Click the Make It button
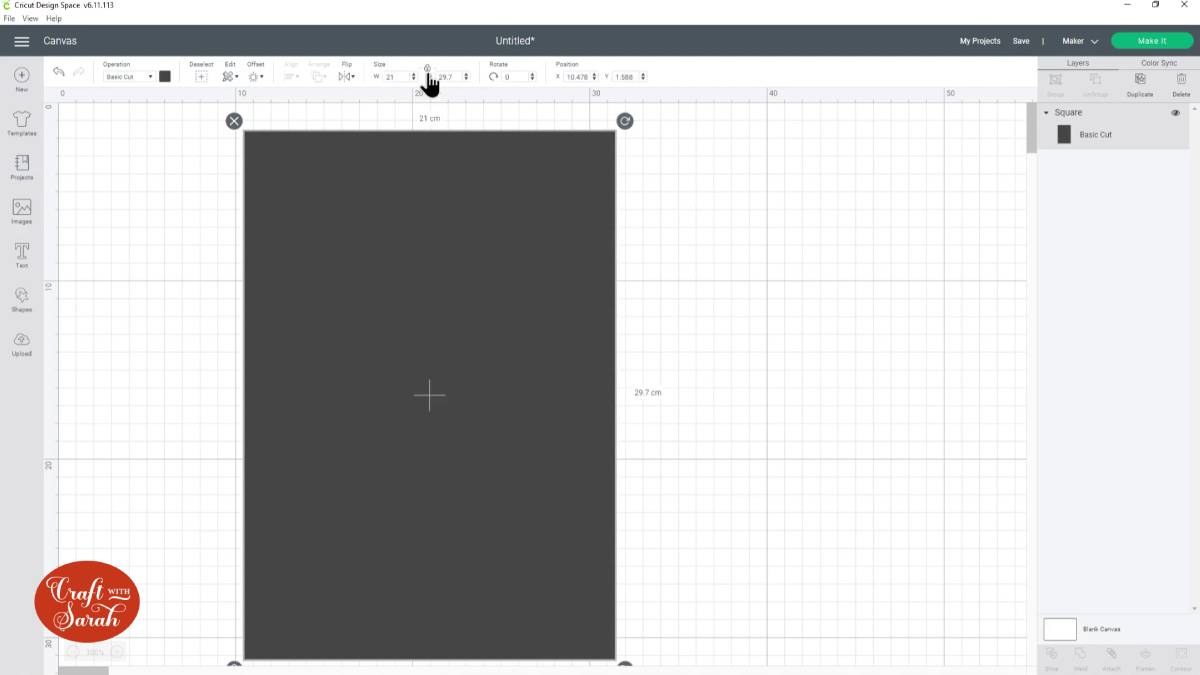The width and height of the screenshot is (1200, 675). click(x=1152, y=41)
